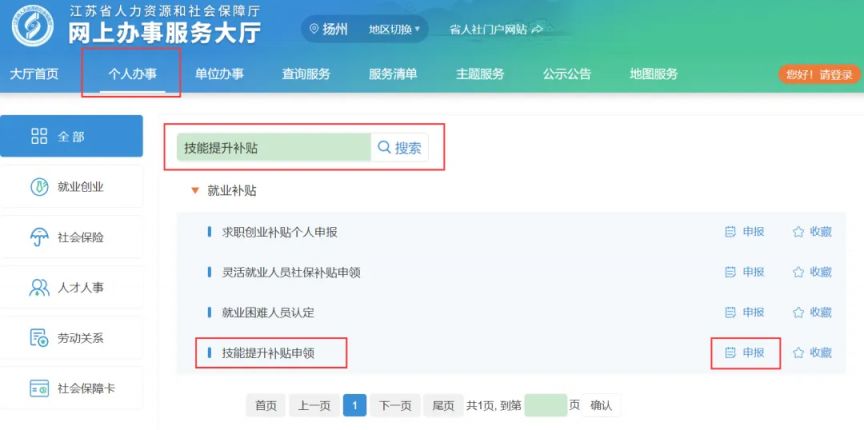Favorite 技能提升补贴申领 via star icon

click(798, 353)
